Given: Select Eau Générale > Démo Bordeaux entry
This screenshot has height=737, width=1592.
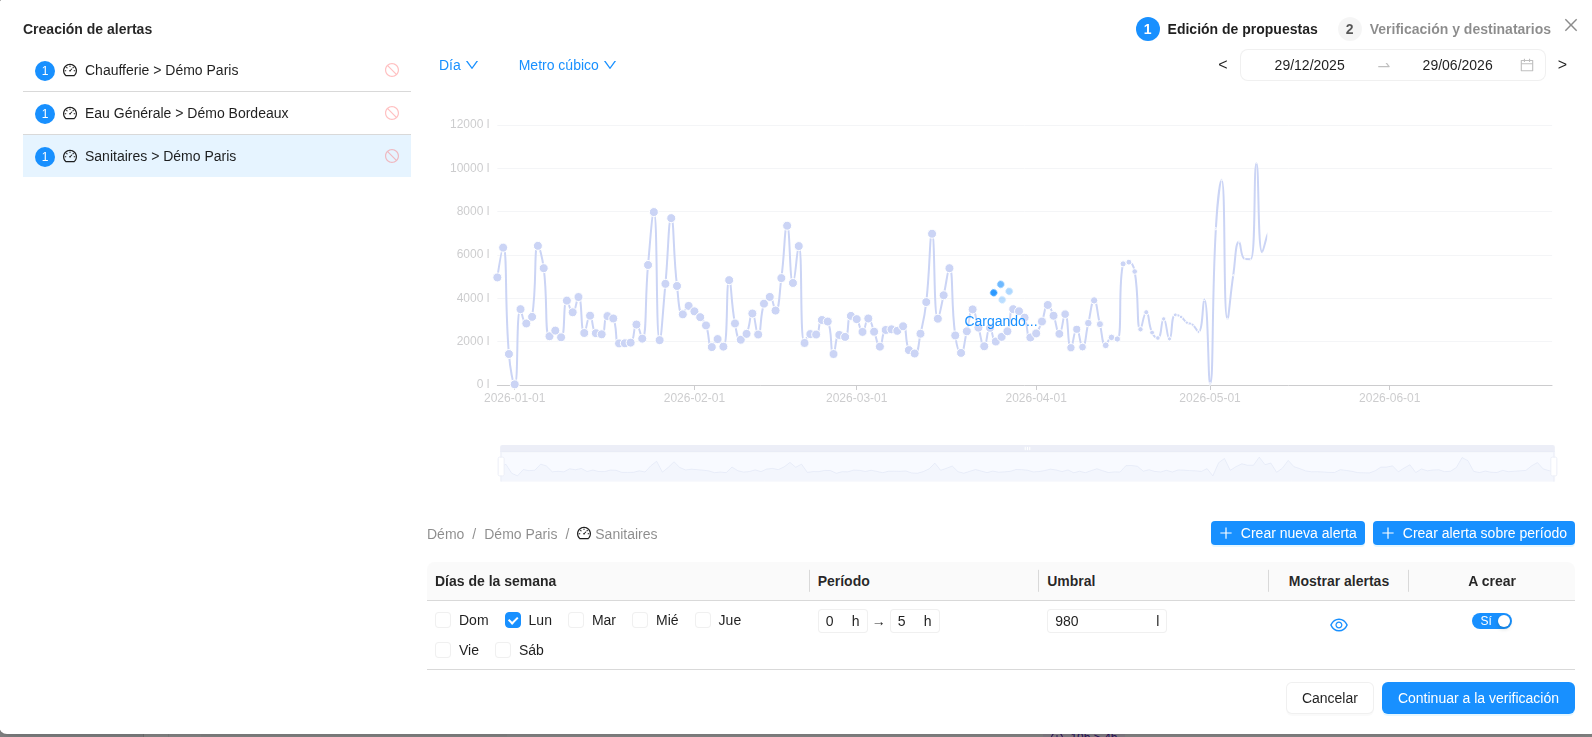Looking at the screenshot, I should pyautogui.click(x=217, y=113).
